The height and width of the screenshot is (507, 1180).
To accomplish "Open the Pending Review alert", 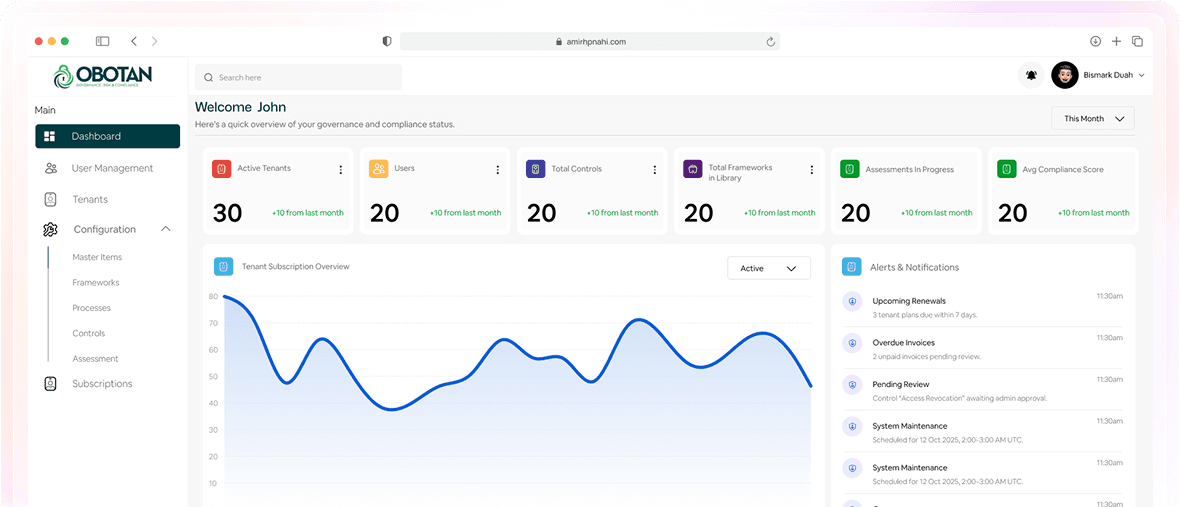I will (x=983, y=390).
